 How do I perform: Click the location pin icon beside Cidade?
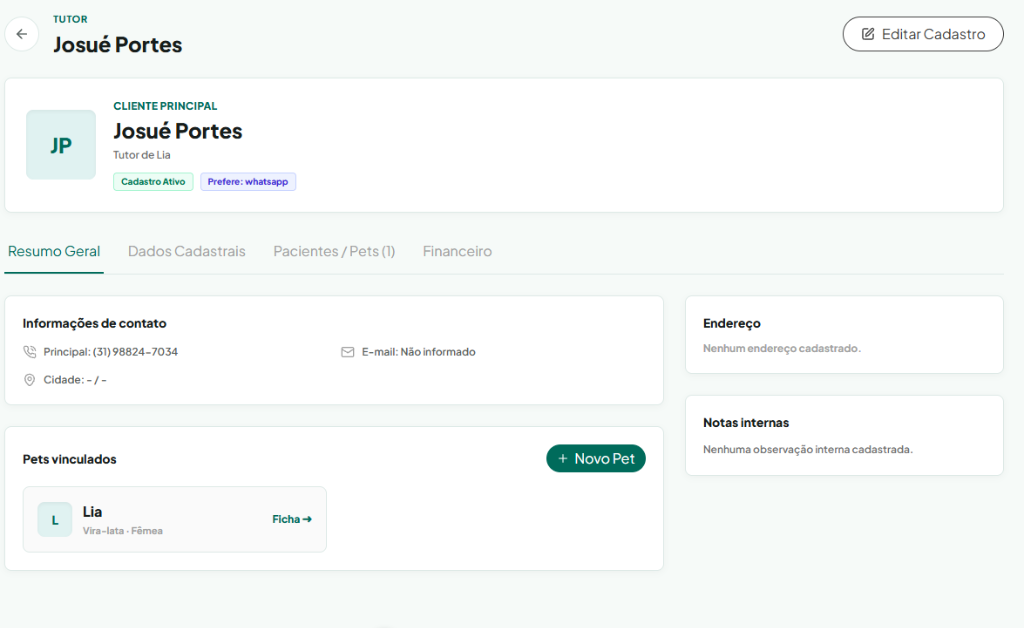tap(29, 380)
